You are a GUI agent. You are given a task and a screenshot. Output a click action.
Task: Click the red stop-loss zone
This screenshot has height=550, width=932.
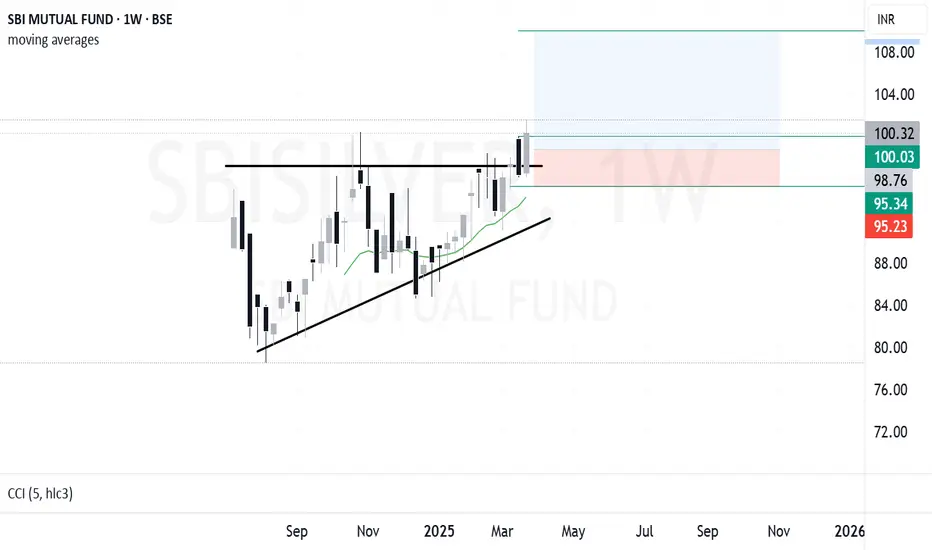[x=657, y=168]
